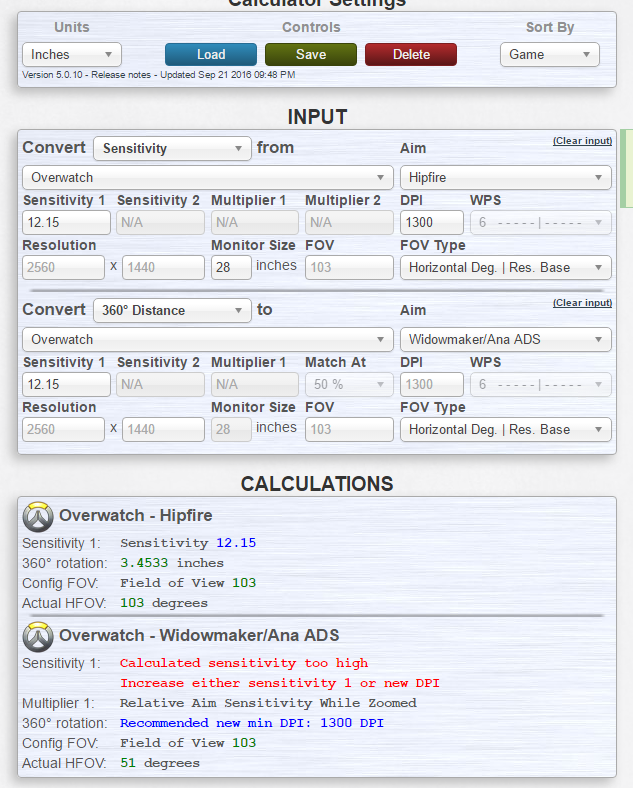Open the source game dropdown under Convert from
This screenshot has height=788, width=633.
[207, 177]
